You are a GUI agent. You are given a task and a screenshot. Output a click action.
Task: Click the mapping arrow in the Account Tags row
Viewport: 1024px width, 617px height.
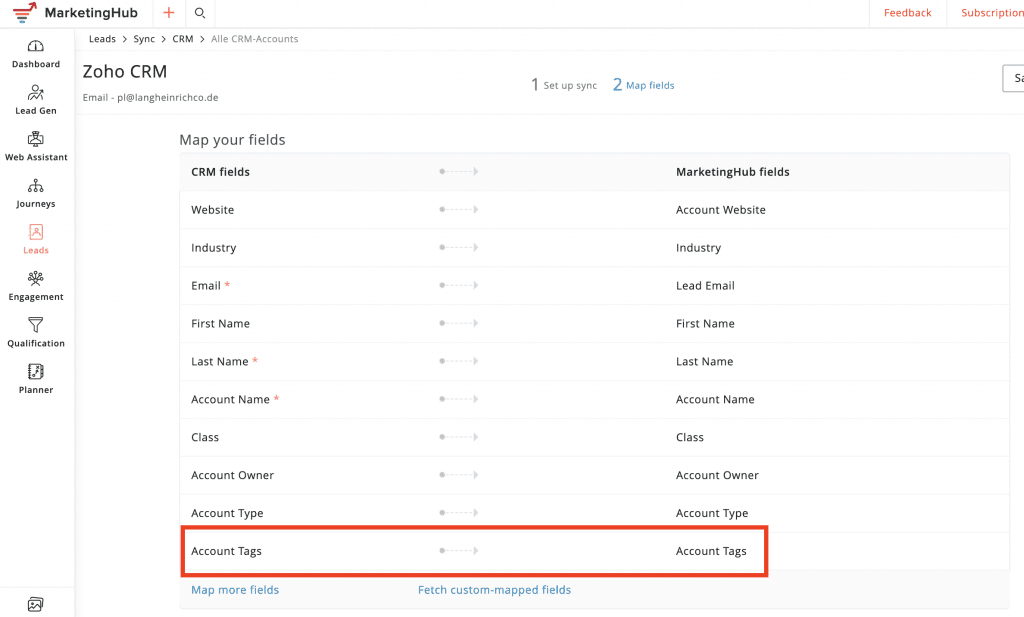click(458, 550)
